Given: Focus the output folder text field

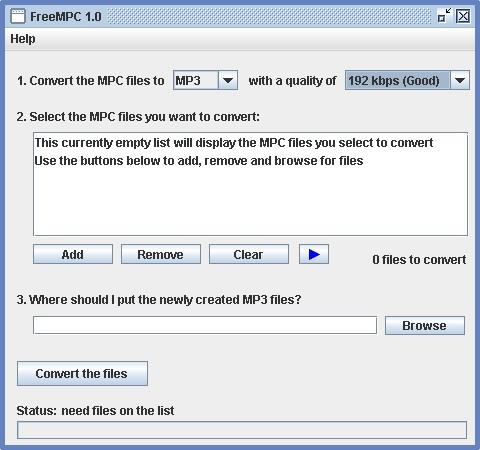Looking at the screenshot, I should click(205, 325).
